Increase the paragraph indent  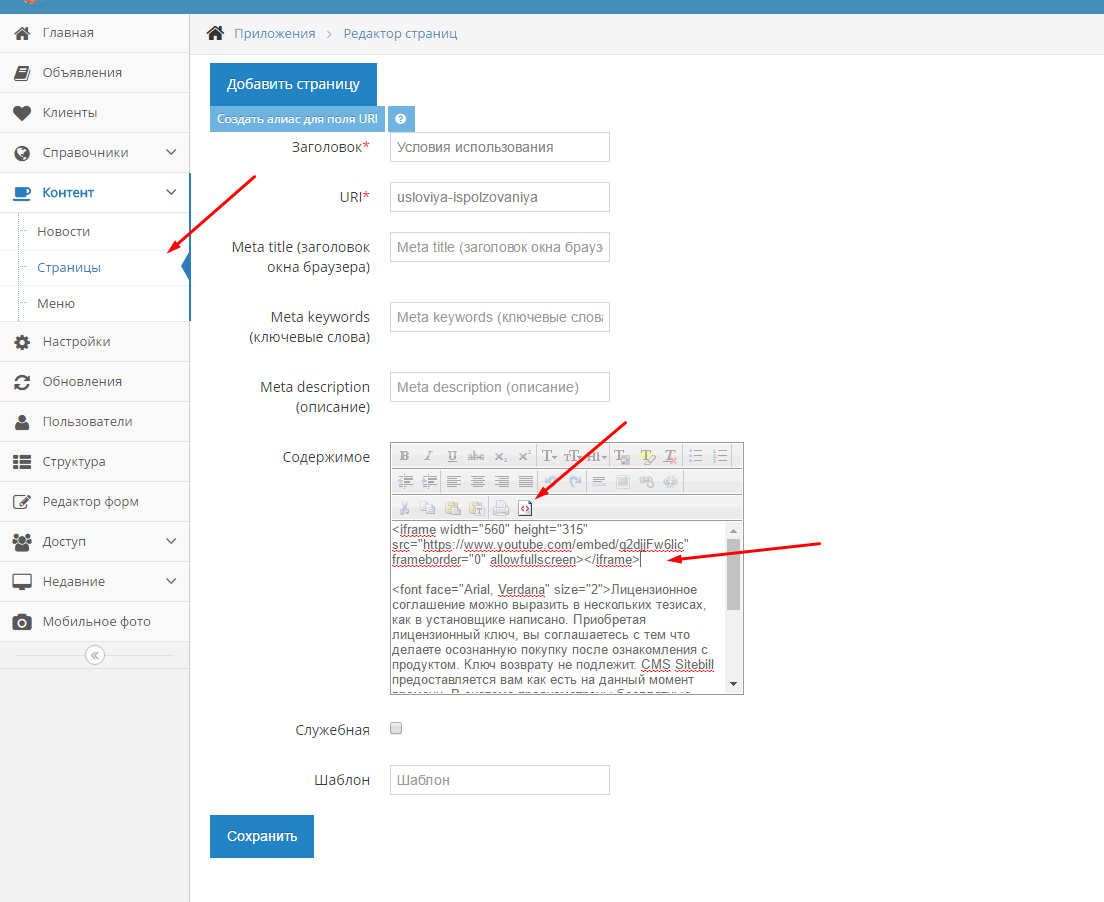[x=429, y=482]
